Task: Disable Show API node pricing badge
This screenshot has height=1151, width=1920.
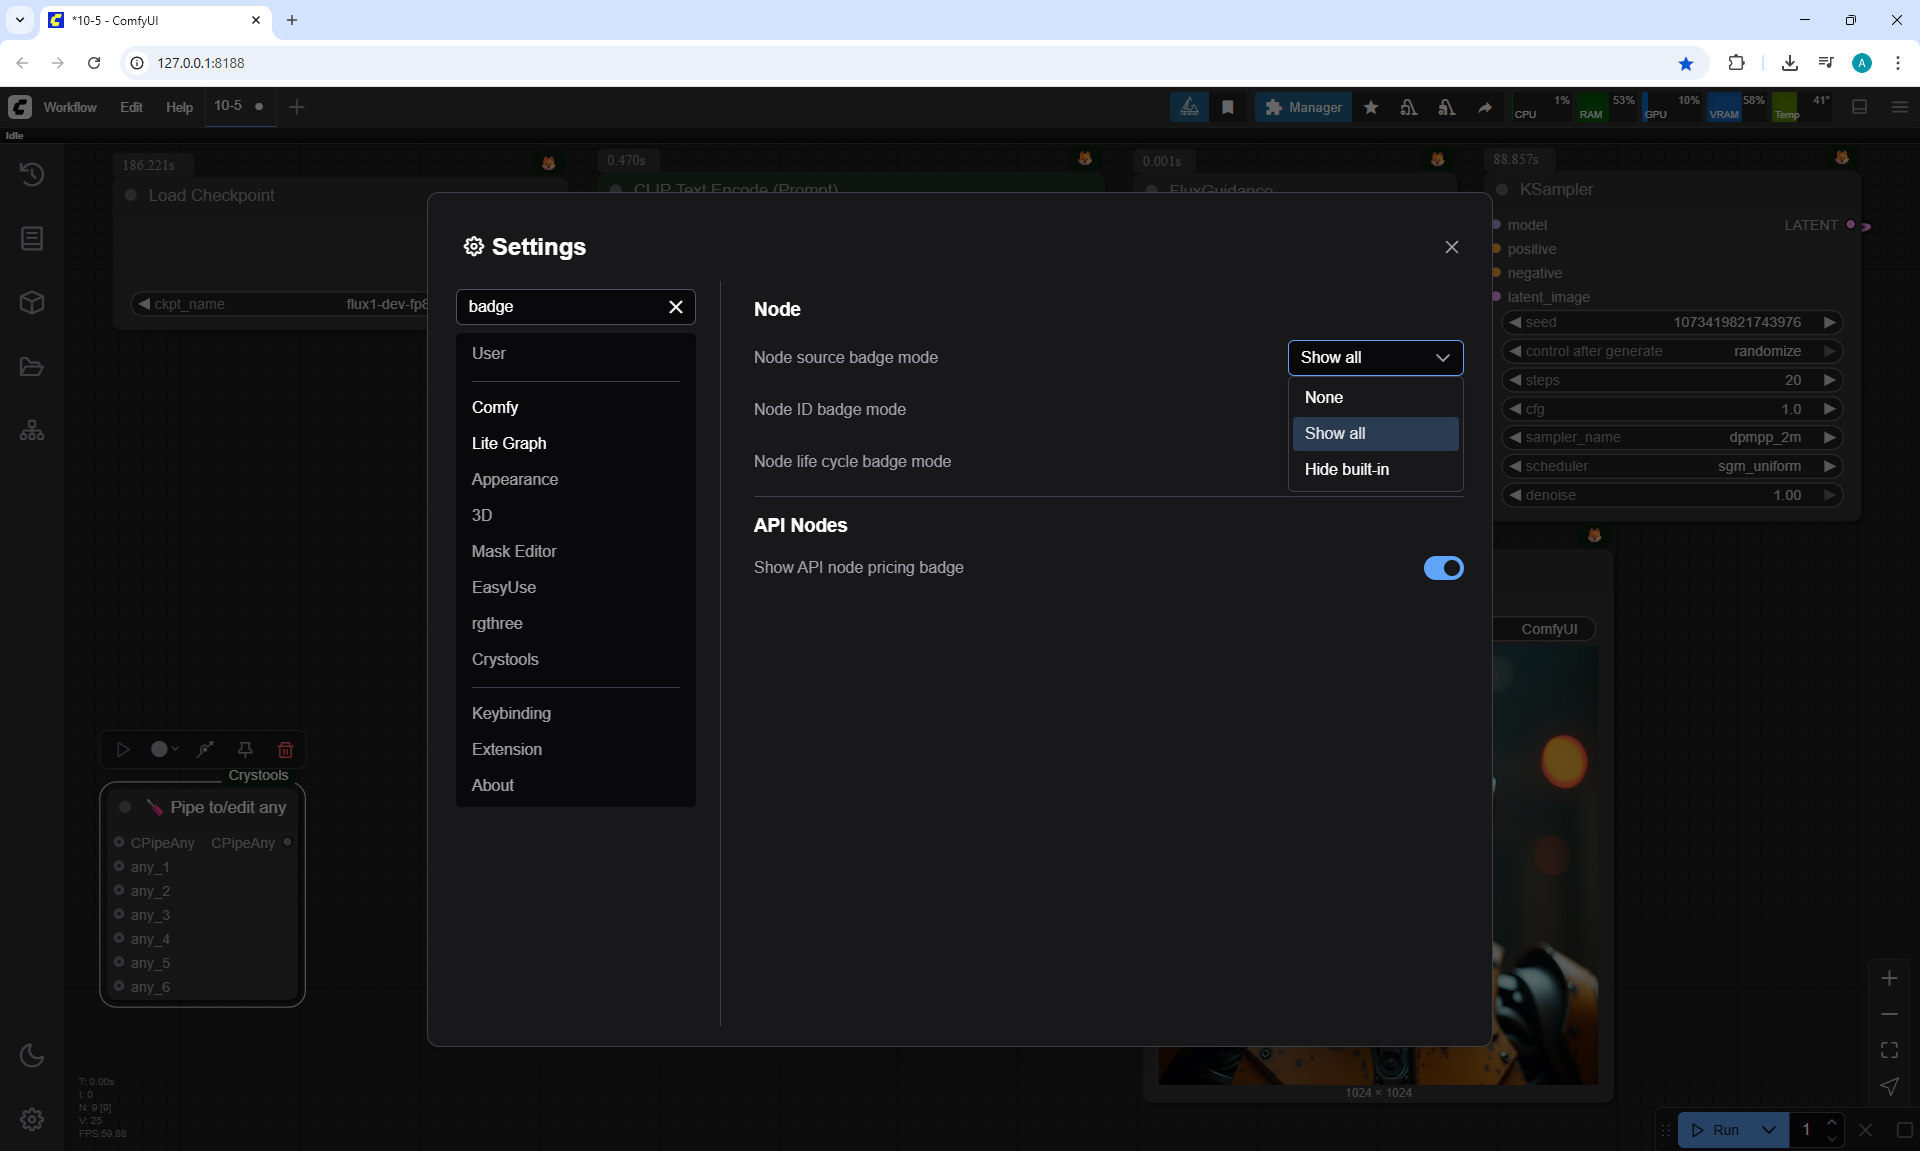Action: click(x=1443, y=568)
